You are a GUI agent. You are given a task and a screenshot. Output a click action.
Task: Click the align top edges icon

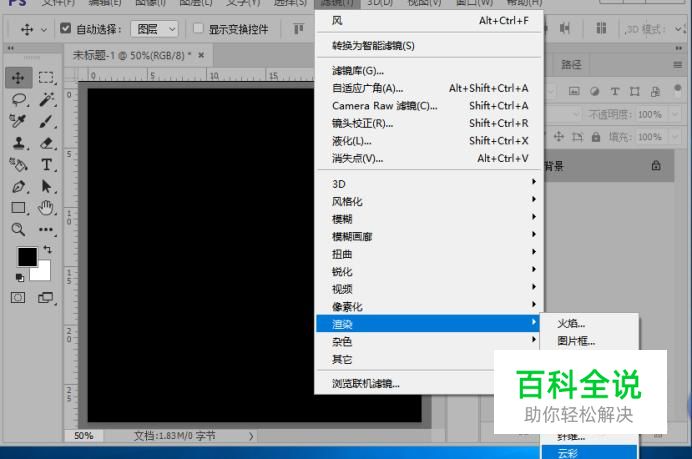coord(299,29)
